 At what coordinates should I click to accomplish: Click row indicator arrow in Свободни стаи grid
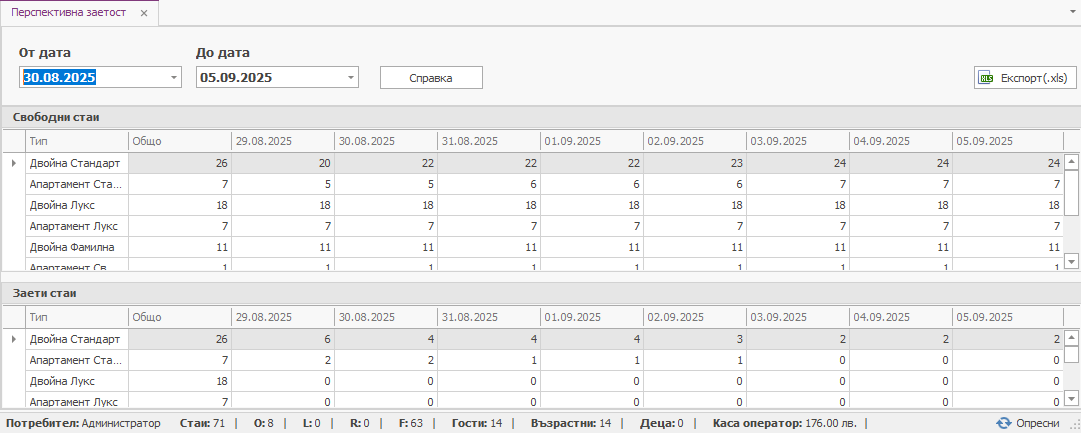coord(13,163)
